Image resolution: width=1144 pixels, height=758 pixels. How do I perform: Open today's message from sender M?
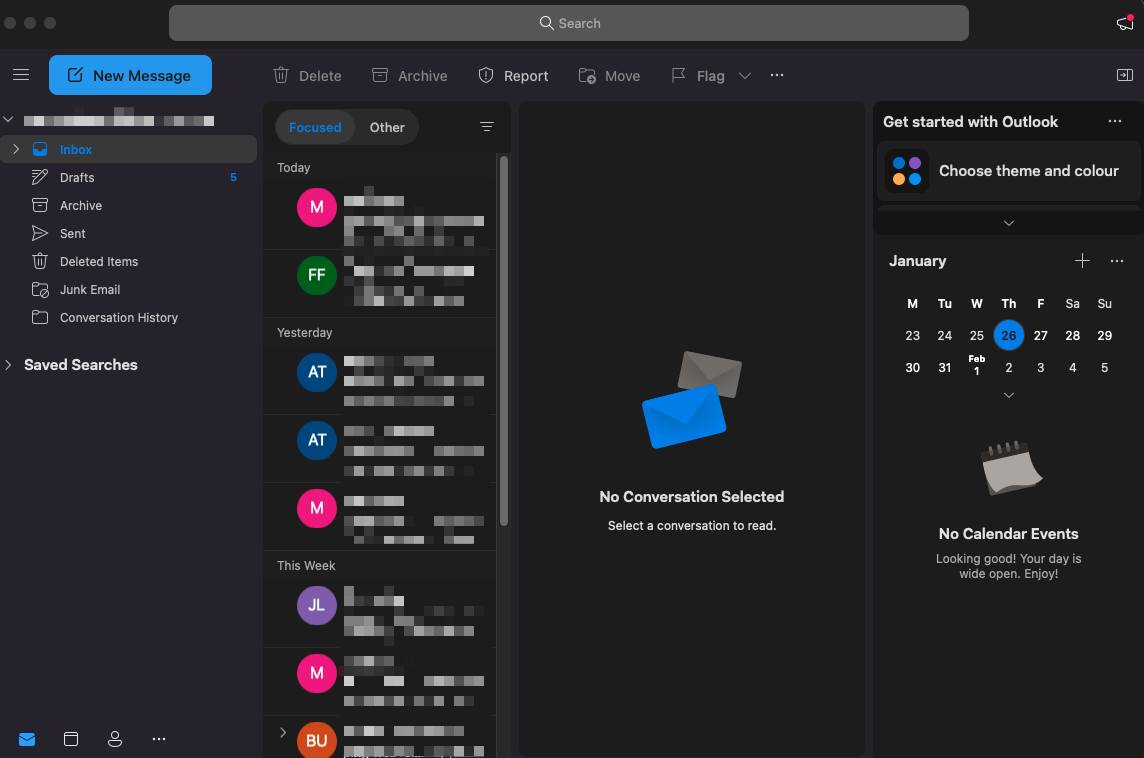[x=379, y=215]
